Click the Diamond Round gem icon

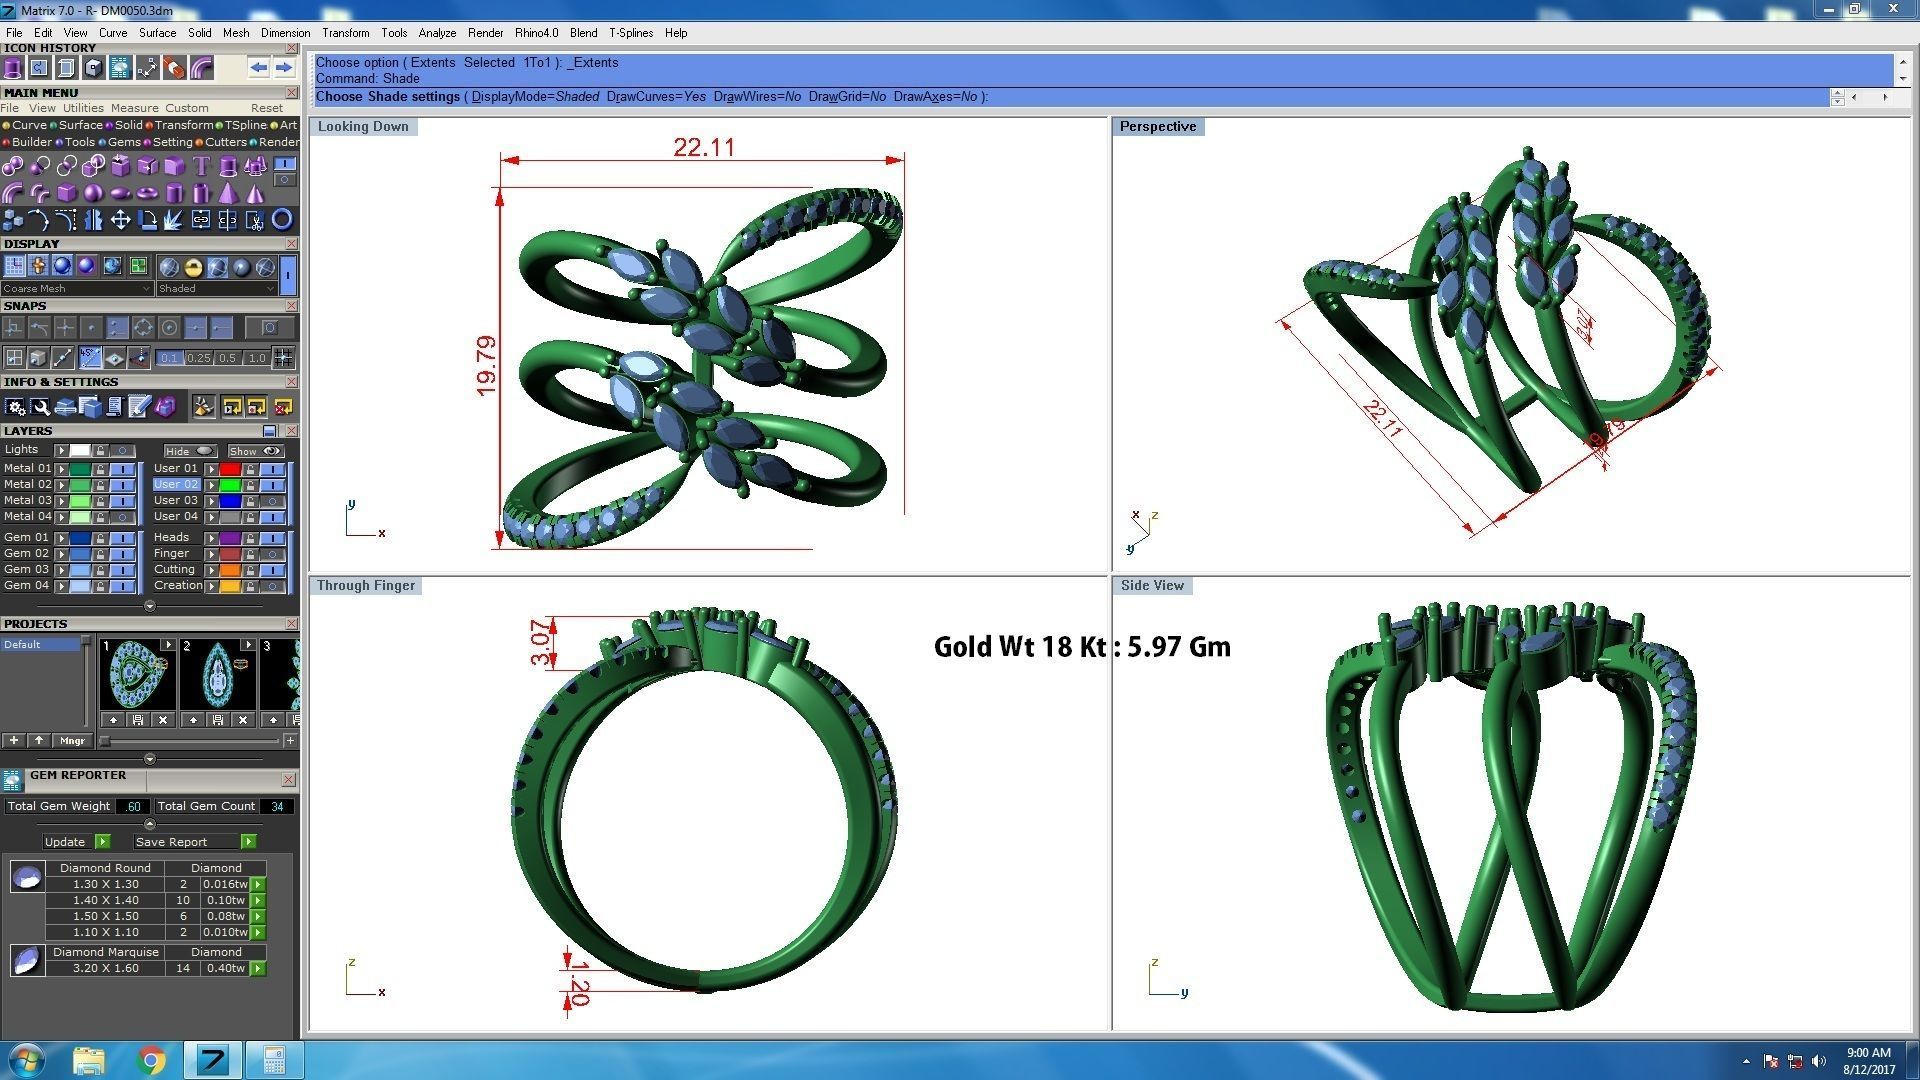click(27, 877)
